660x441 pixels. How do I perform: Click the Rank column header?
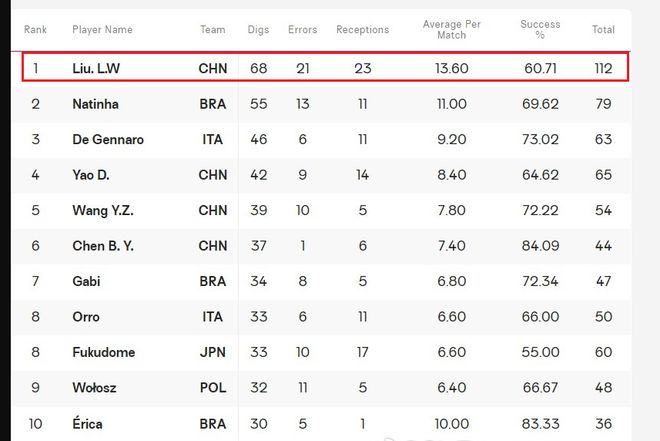click(x=35, y=30)
